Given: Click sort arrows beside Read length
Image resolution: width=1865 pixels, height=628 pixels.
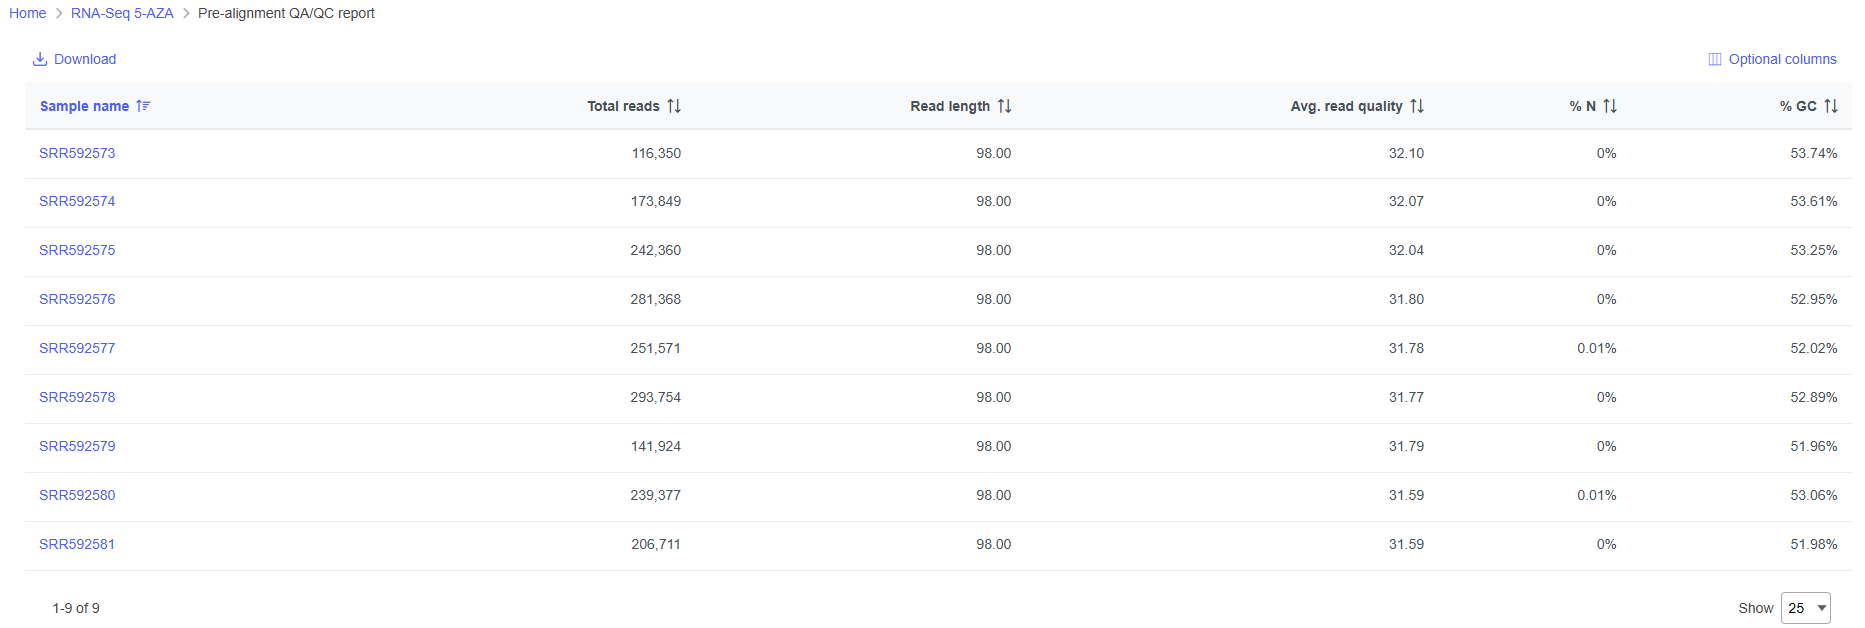Looking at the screenshot, I should tap(1004, 106).
